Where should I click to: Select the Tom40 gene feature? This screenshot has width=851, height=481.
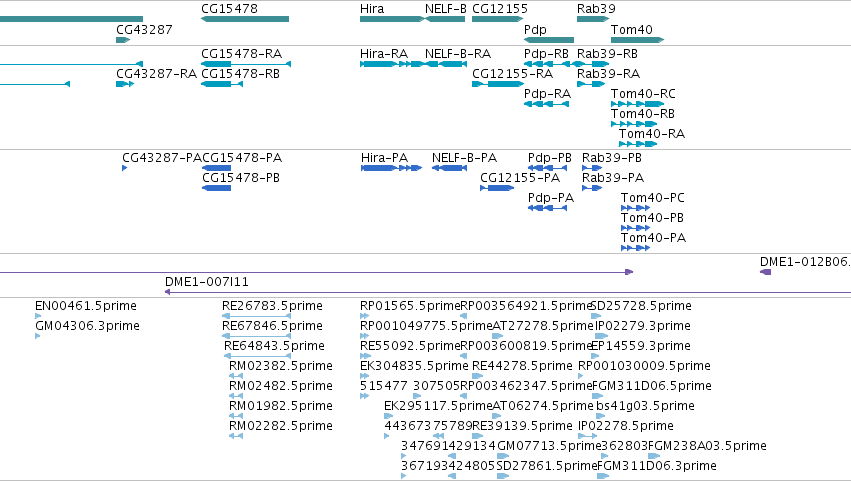637,40
